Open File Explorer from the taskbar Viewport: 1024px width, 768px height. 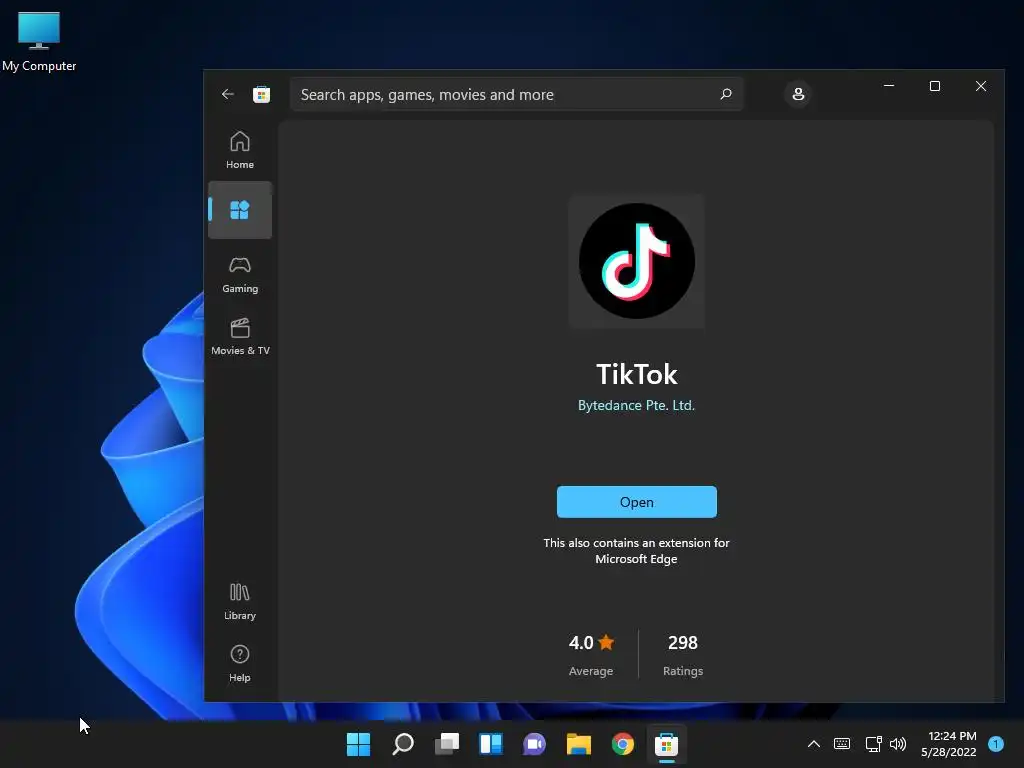point(579,744)
